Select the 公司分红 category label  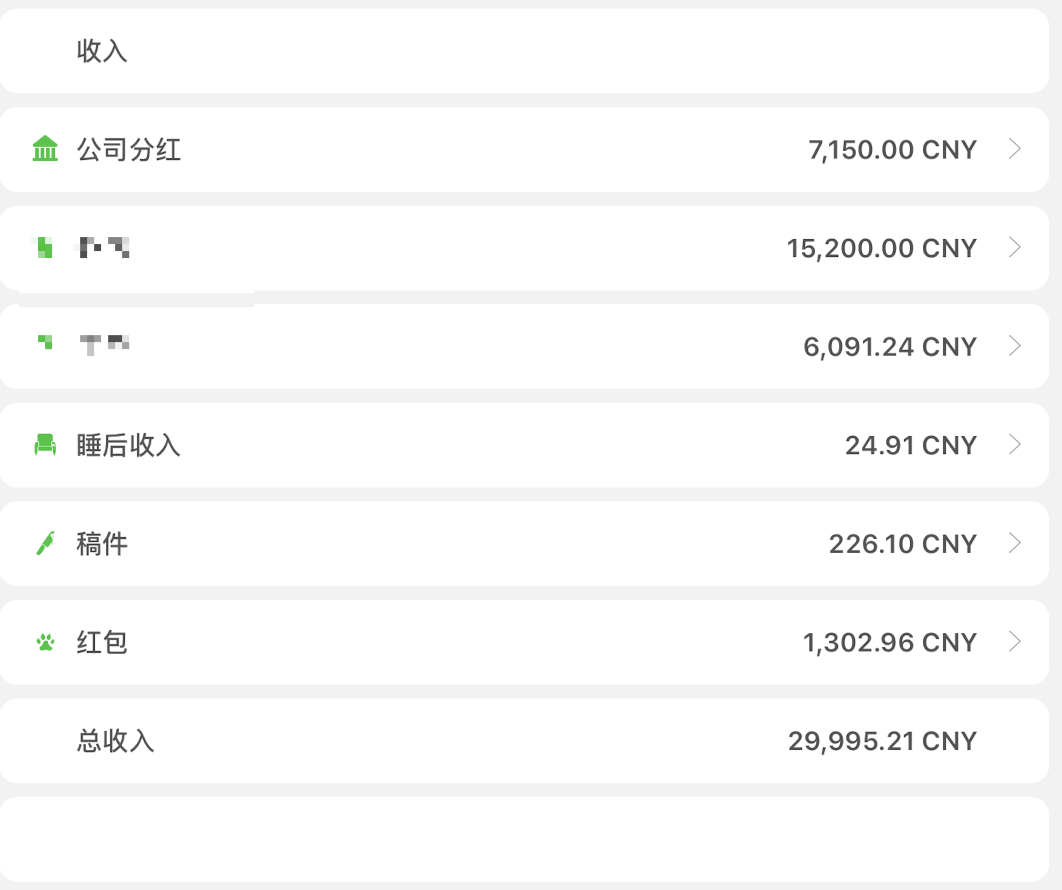point(129,150)
